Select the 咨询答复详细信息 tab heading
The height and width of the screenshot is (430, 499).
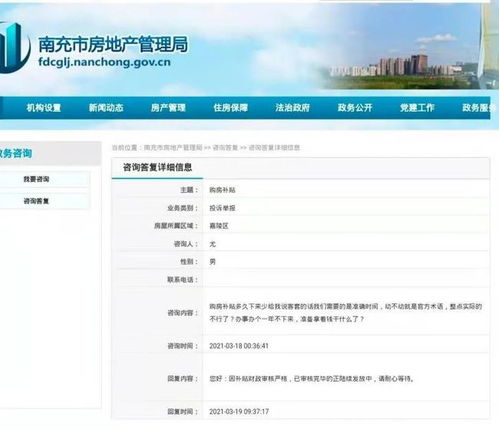[x=158, y=167]
